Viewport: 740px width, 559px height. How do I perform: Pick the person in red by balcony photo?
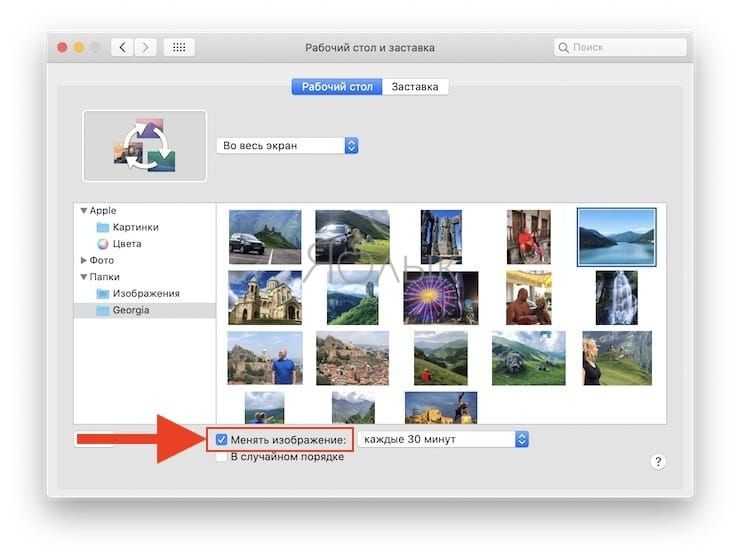click(x=529, y=237)
